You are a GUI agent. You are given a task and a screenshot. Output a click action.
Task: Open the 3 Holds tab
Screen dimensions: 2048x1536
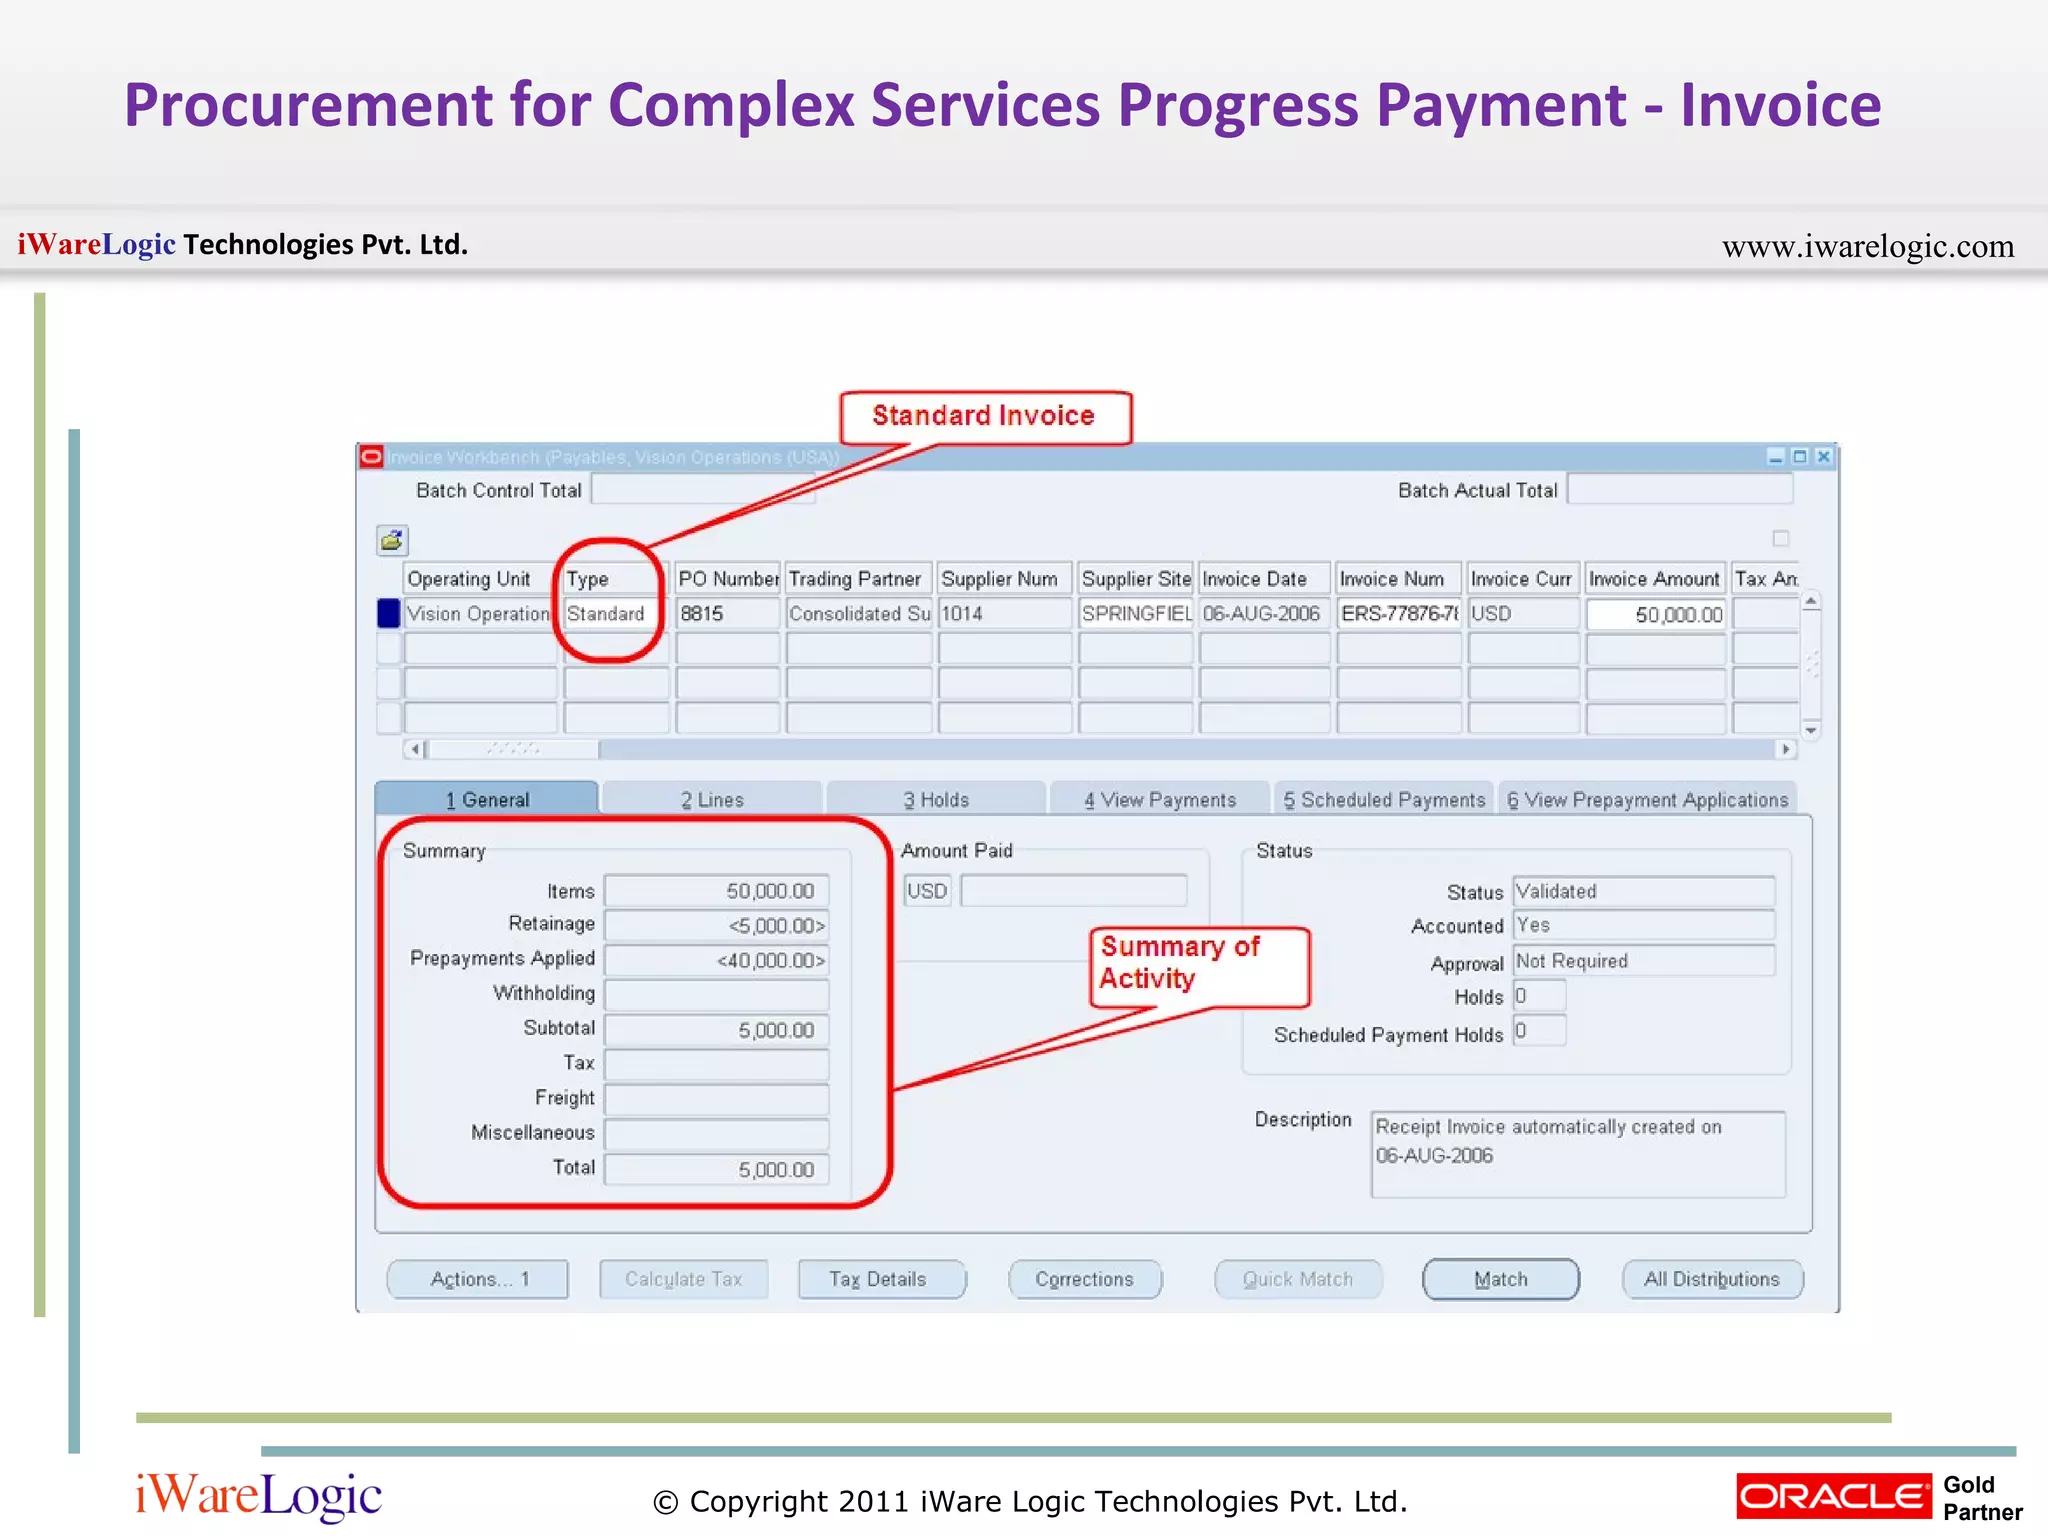coord(936,799)
